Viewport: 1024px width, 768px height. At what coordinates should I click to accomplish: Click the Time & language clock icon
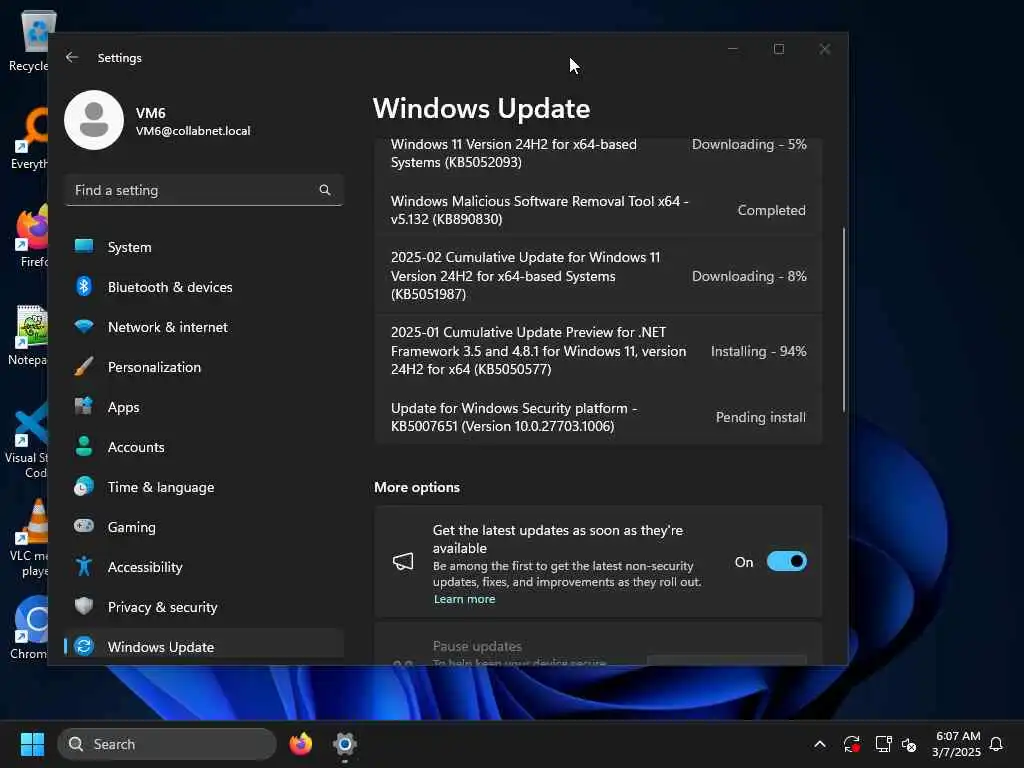tap(84, 487)
